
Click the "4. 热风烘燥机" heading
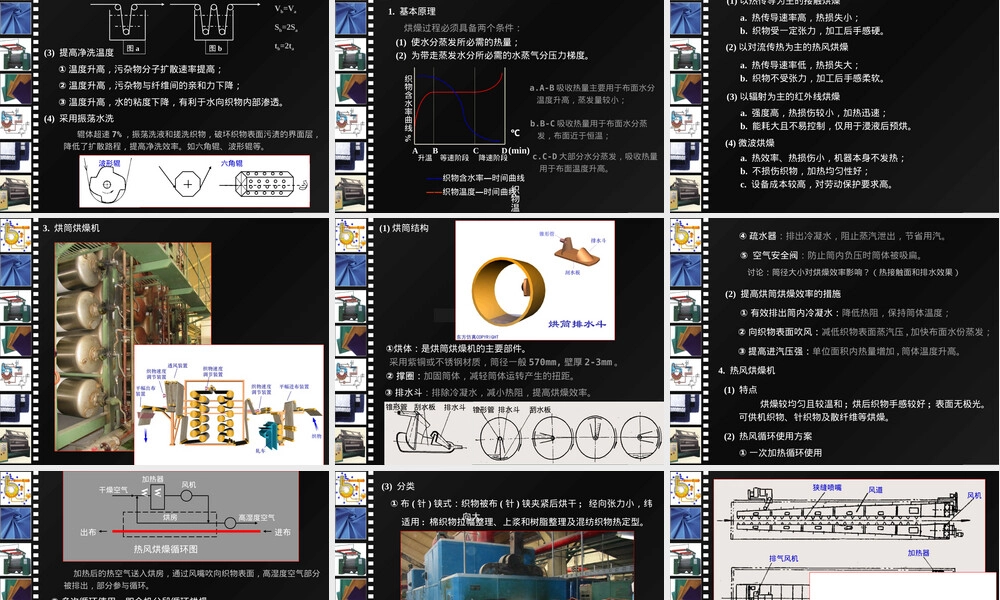point(746,370)
